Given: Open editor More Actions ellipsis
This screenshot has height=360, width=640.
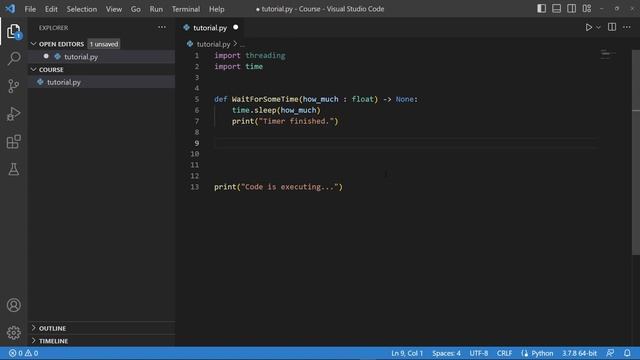Looking at the screenshot, I should point(627,27).
